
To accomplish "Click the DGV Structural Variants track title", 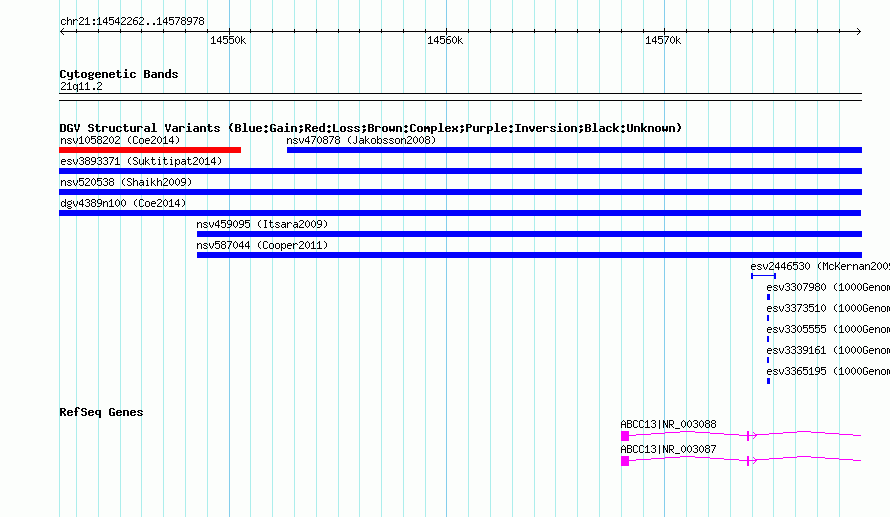I will click(371, 128).
